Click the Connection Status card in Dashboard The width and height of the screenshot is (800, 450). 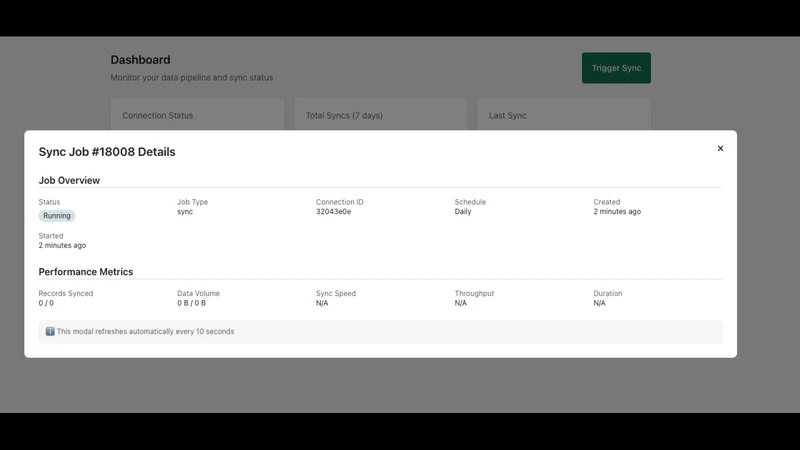(x=197, y=114)
